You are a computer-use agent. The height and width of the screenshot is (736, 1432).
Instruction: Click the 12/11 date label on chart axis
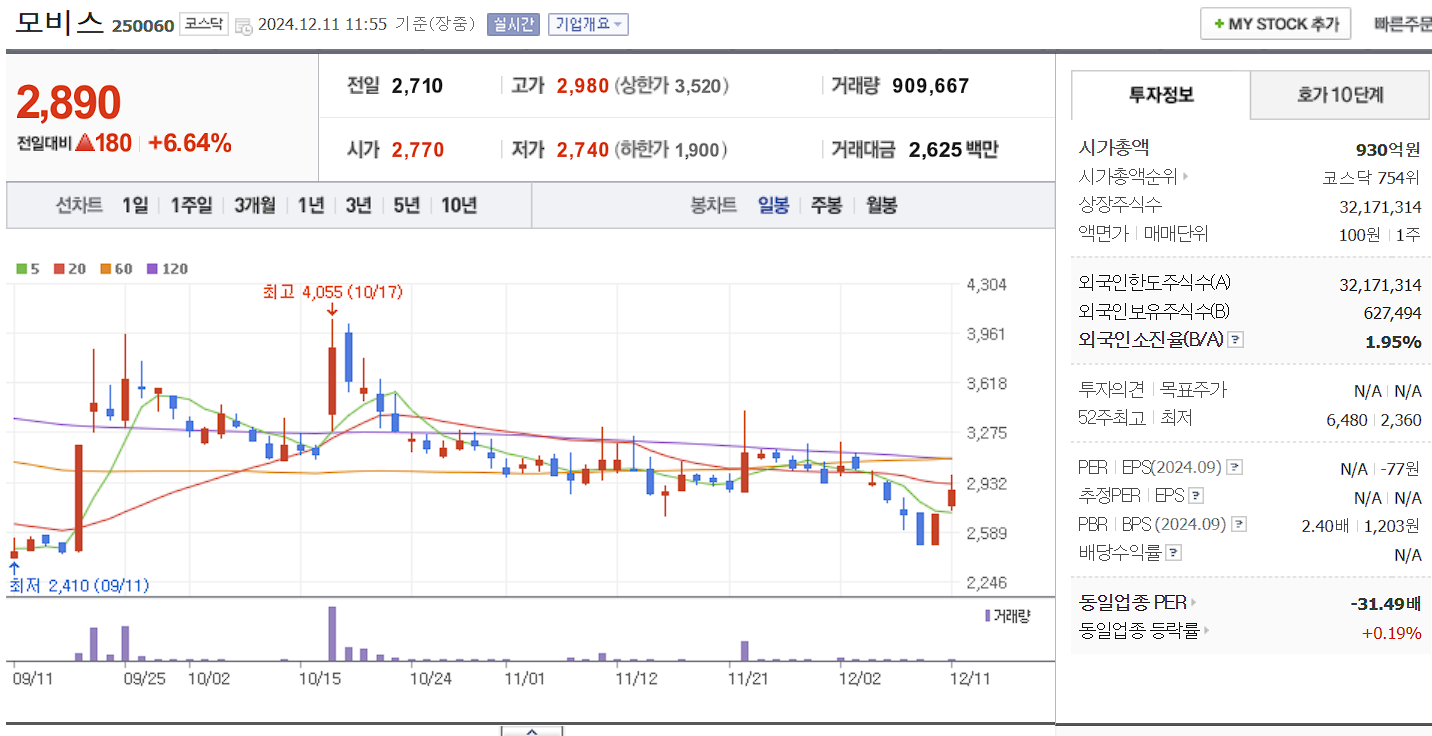point(970,678)
